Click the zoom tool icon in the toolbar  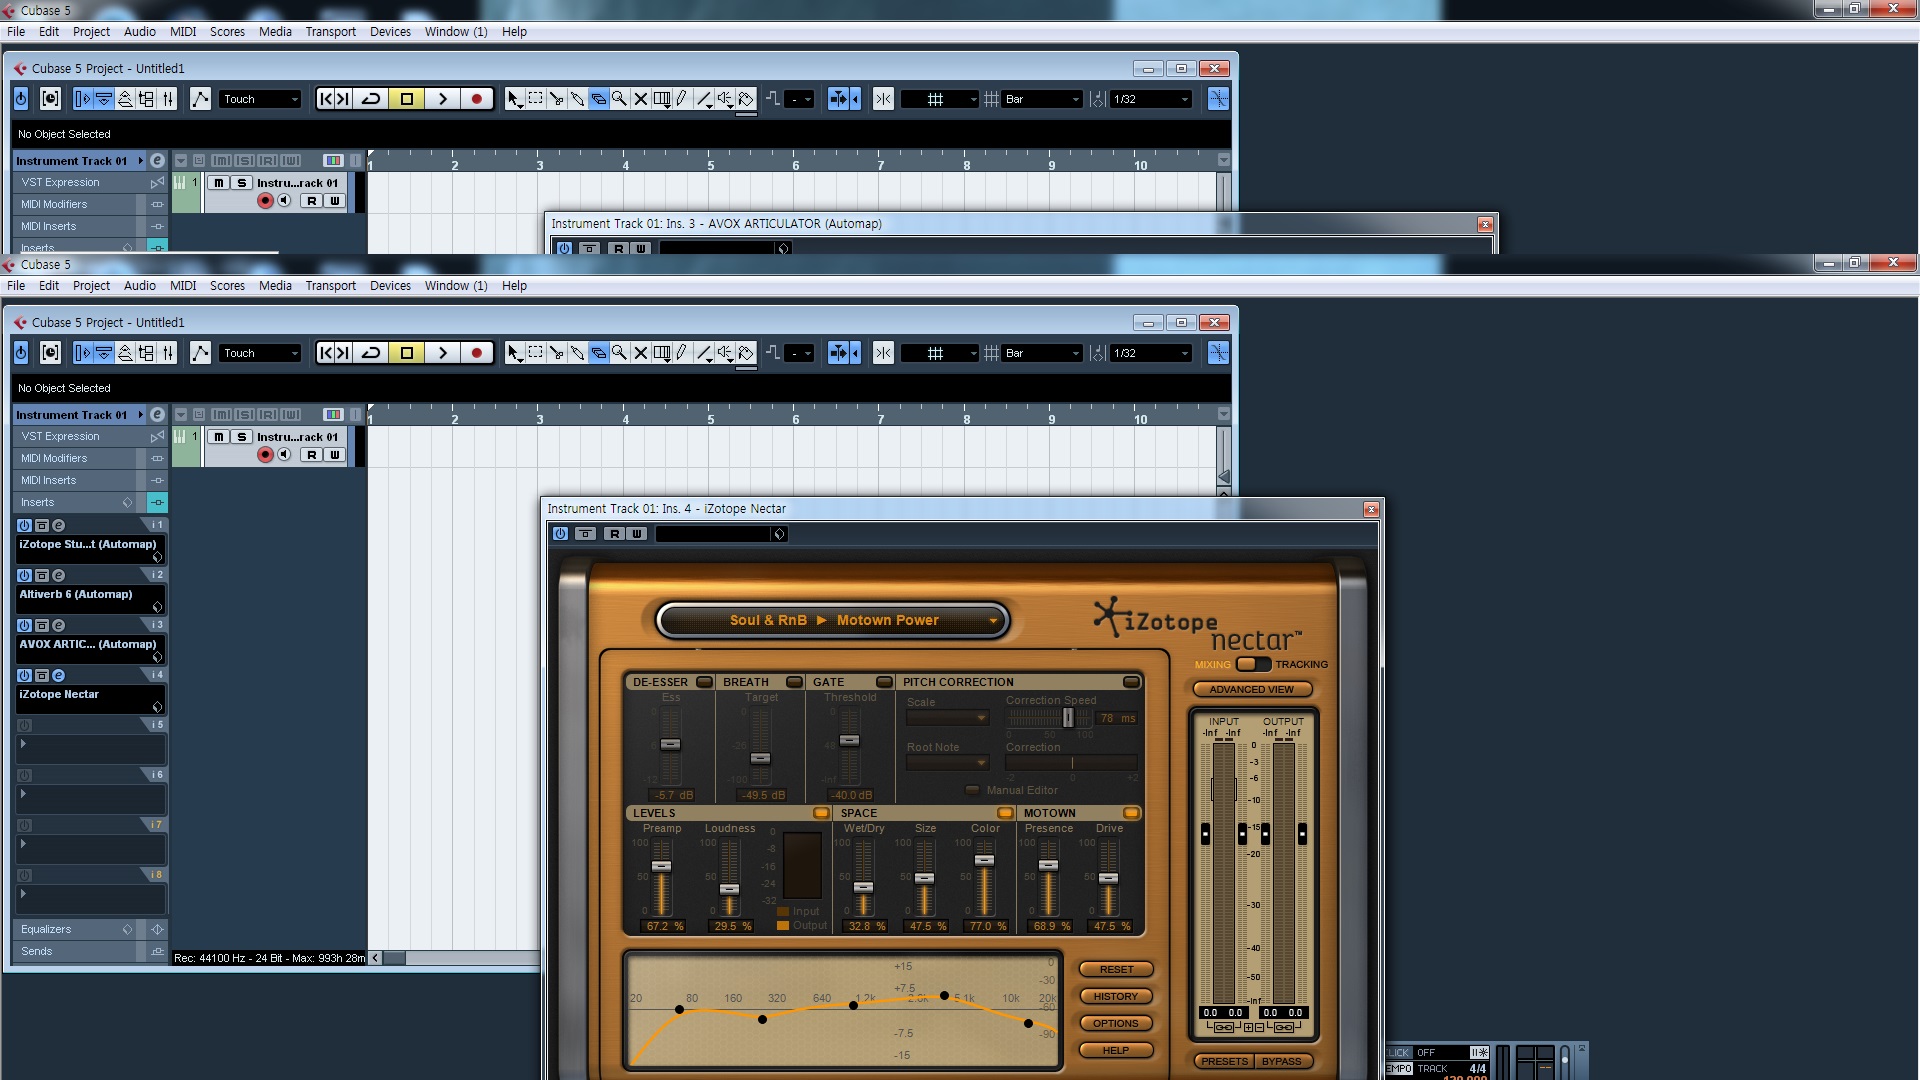[x=617, y=99]
